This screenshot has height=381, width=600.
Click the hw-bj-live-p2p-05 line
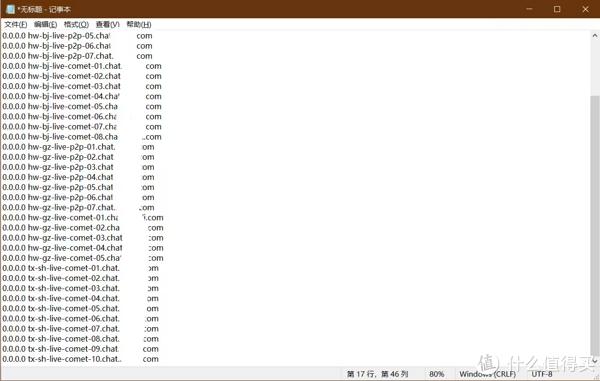pyautogui.click(x=77, y=36)
